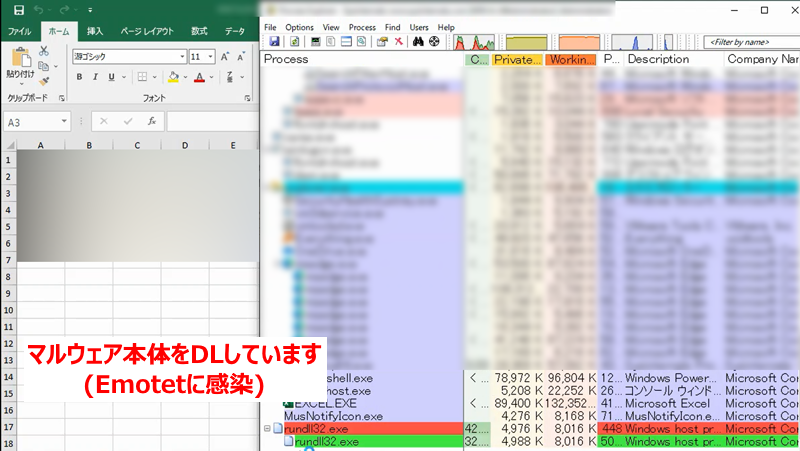Image resolution: width=800 pixels, height=451 pixels.
Task: Open the データ ribbon tab
Action: click(x=235, y=32)
